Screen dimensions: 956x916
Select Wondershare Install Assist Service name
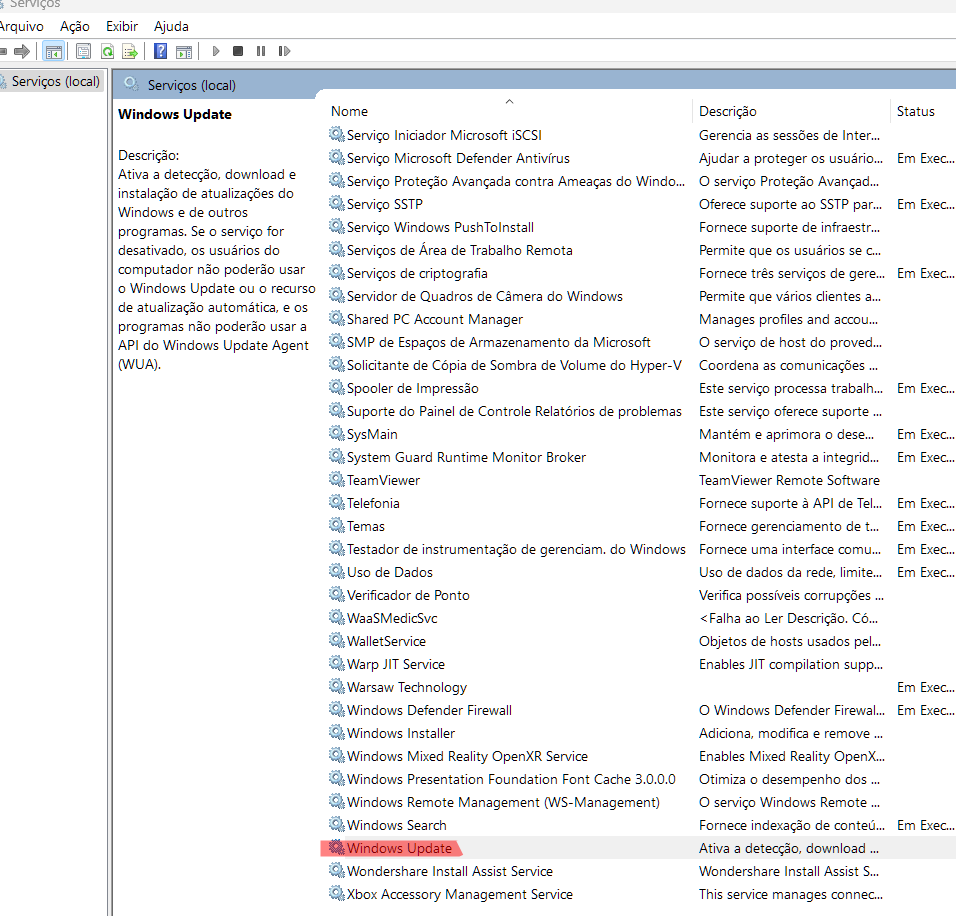pos(449,871)
